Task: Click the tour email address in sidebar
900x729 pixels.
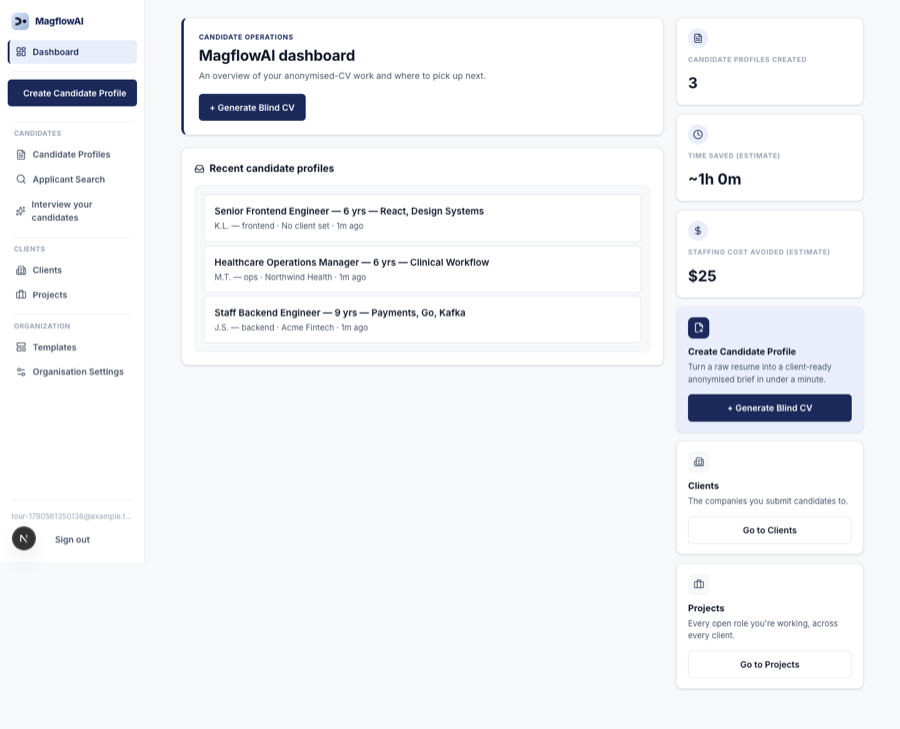Action: pyautogui.click(x=72, y=516)
